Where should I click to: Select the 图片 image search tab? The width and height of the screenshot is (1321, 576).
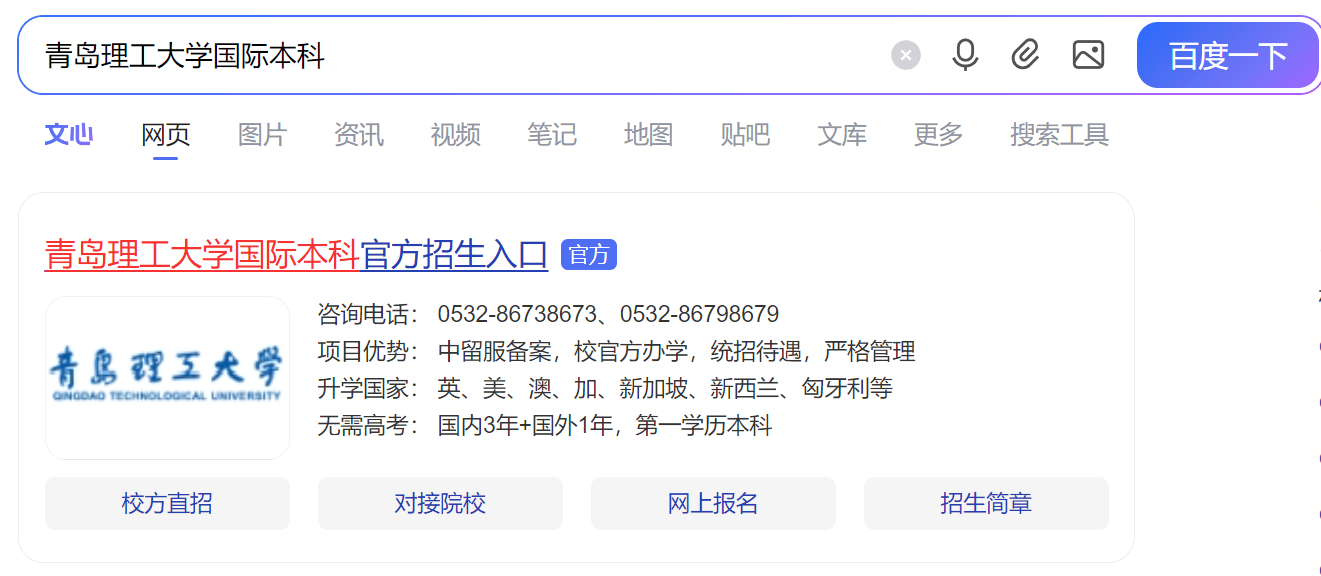(262, 134)
